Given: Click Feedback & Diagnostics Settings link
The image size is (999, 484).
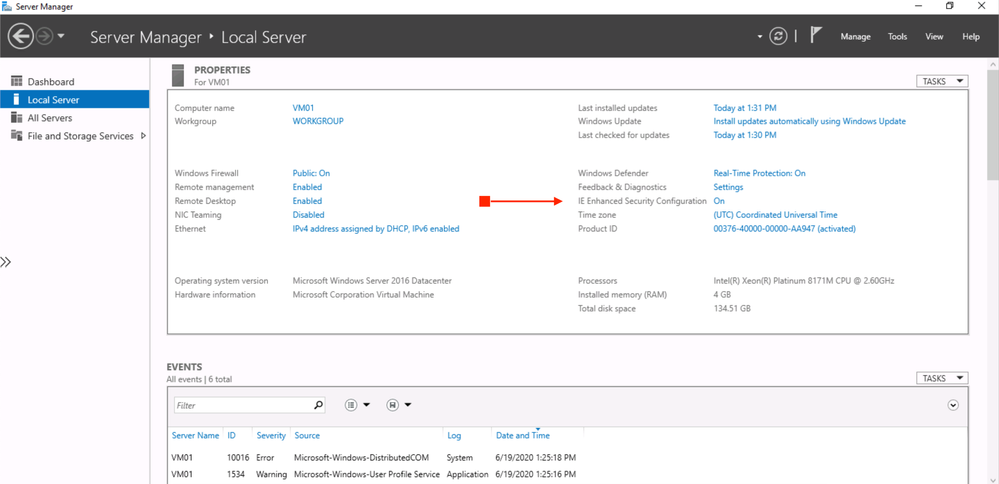Looking at the screenshot, I should point(728,187).
